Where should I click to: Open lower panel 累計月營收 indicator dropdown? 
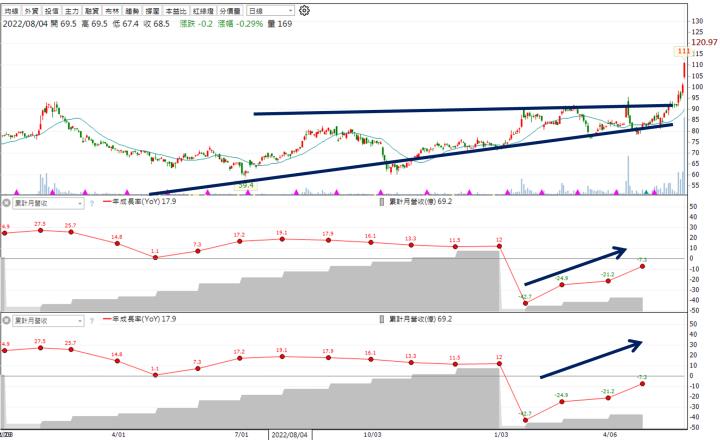coord(48,320)
